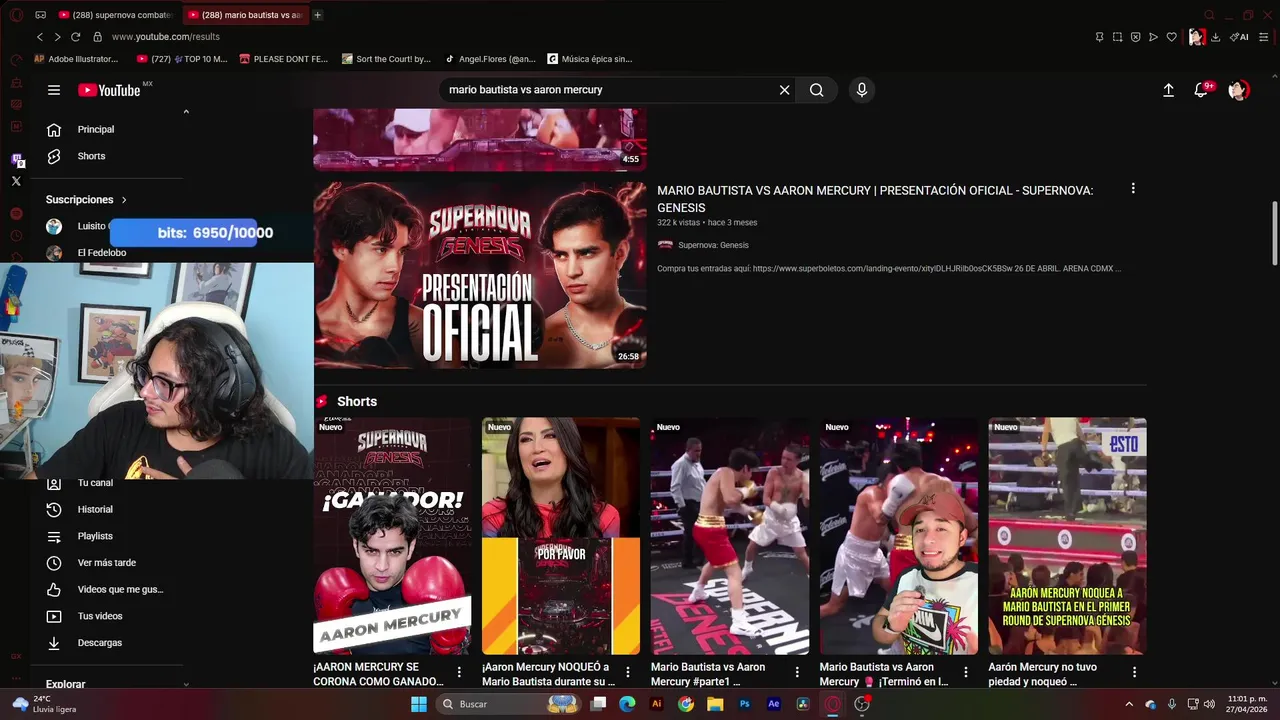Open the Presentación Oficial video thumbnail
This screenshot has width=1280, height=720.
[x=480, y=275]
